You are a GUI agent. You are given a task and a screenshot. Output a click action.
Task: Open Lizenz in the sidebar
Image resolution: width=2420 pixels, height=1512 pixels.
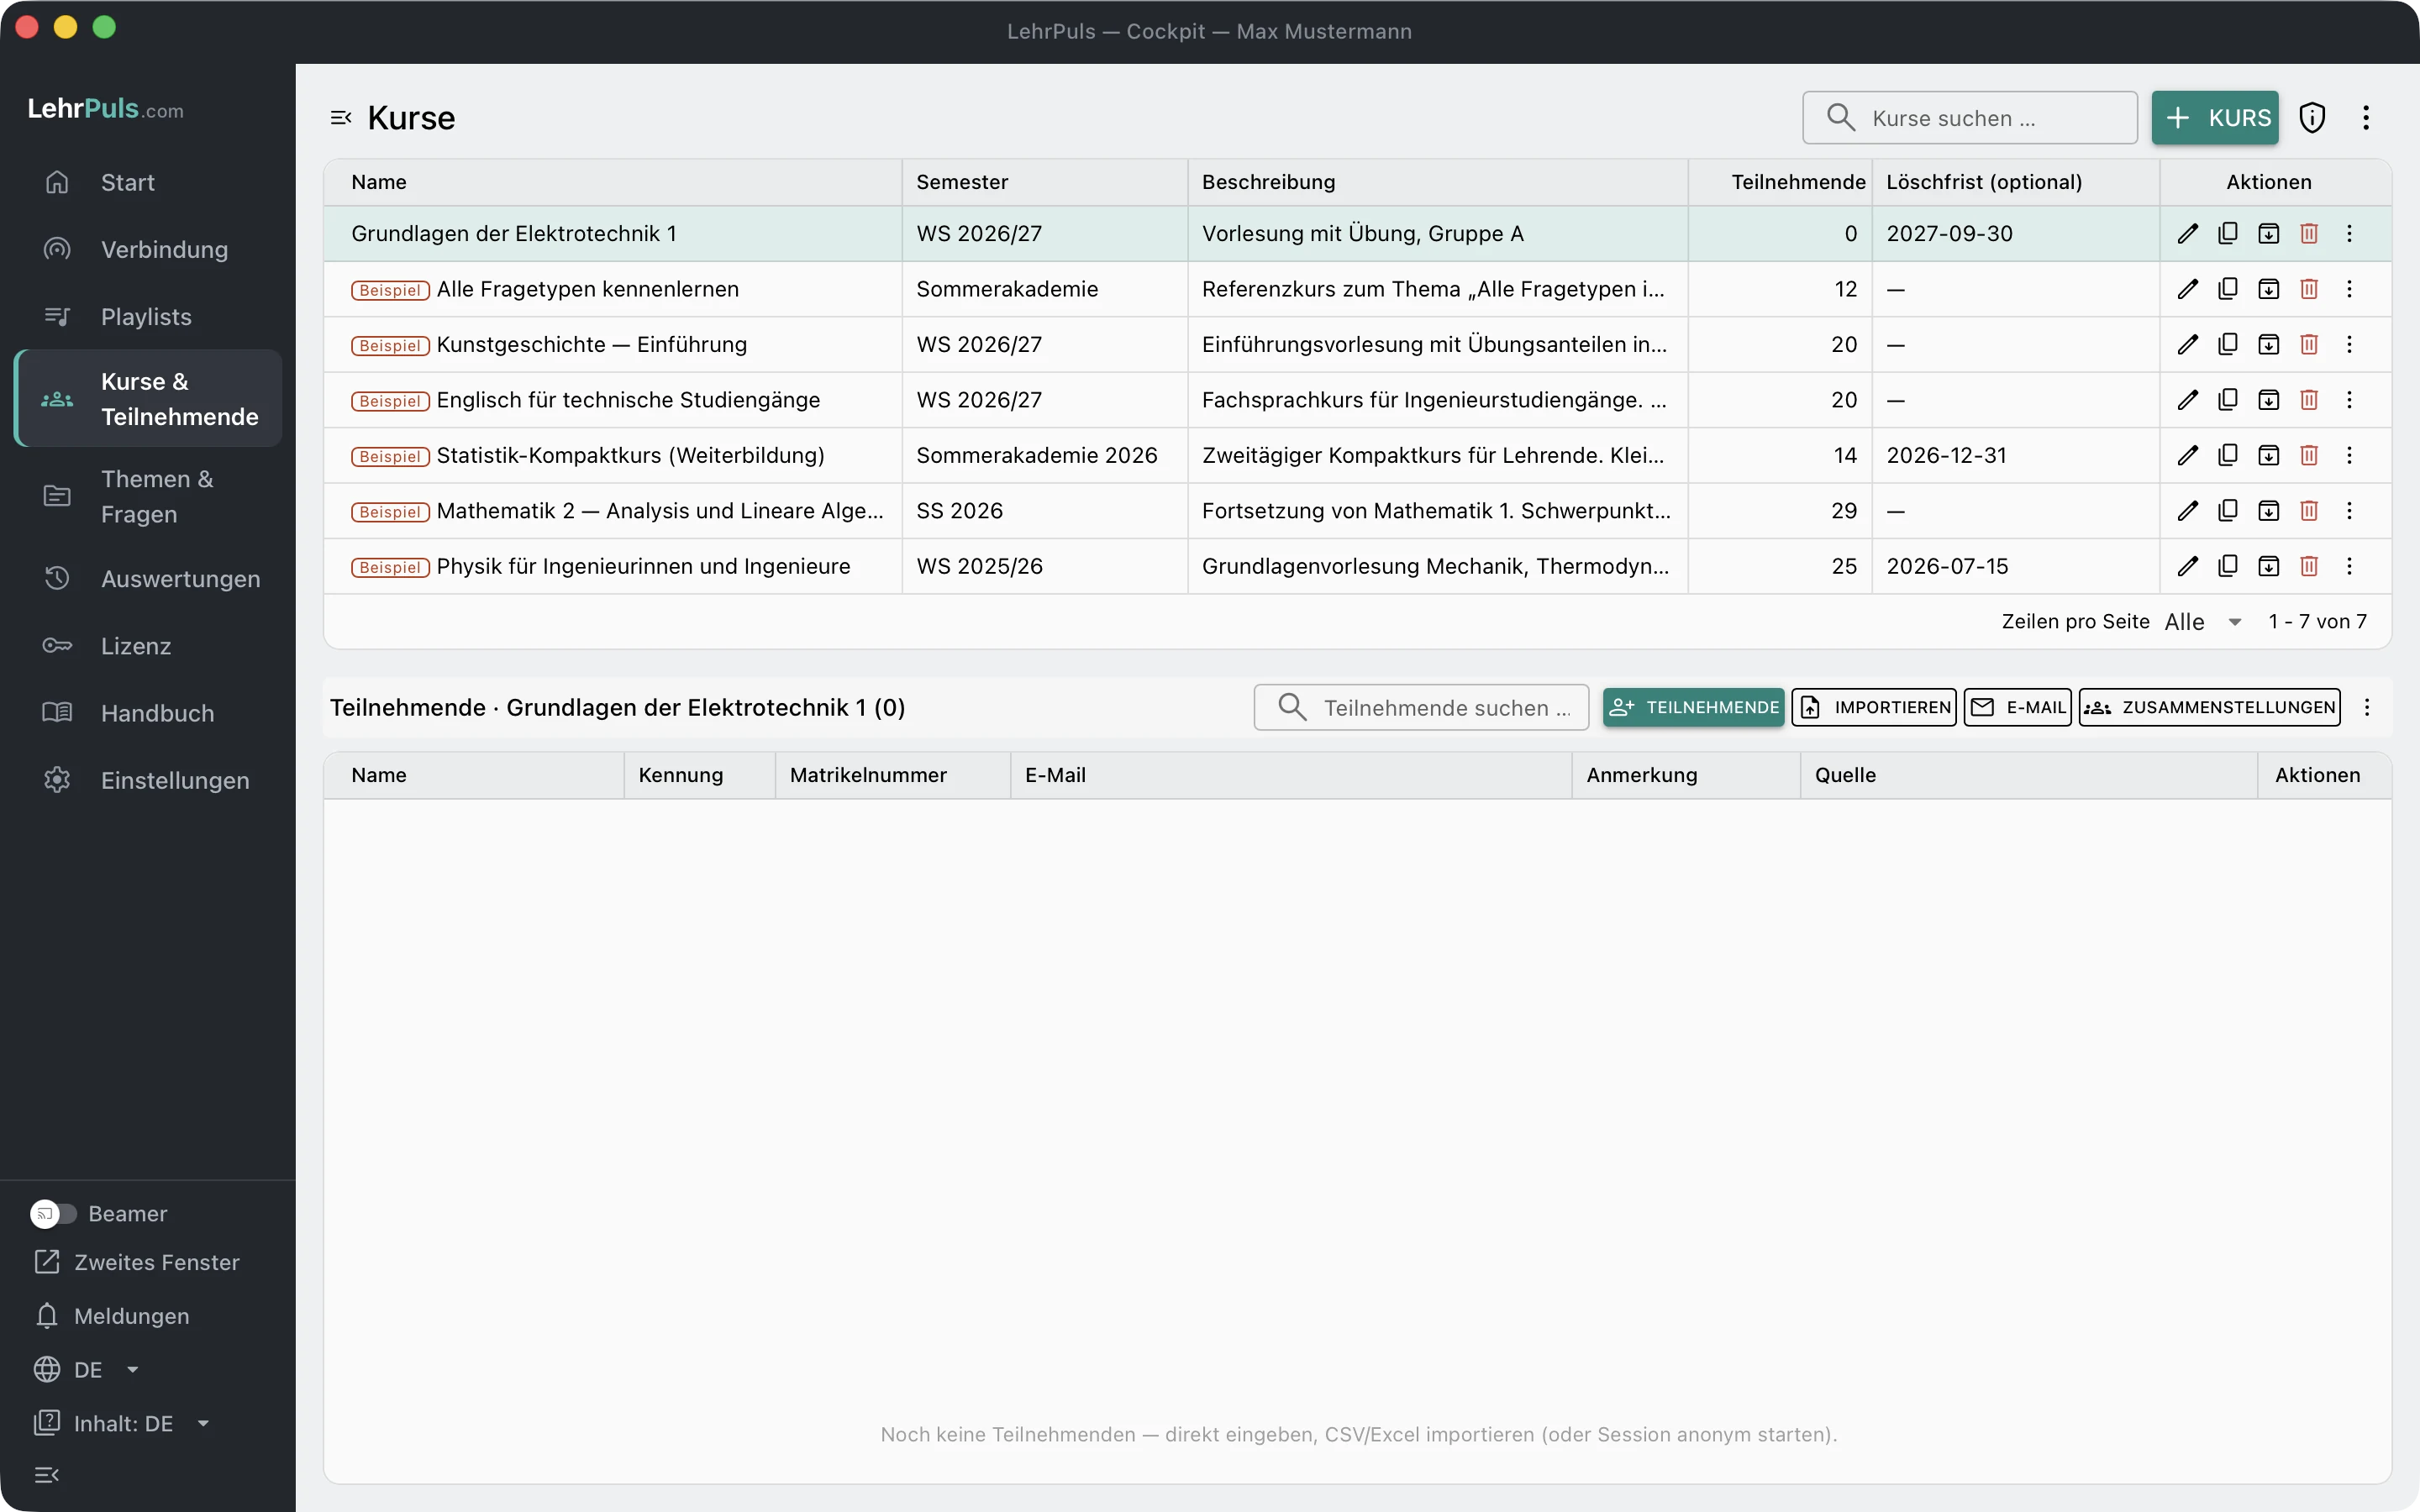click(149, 646)
